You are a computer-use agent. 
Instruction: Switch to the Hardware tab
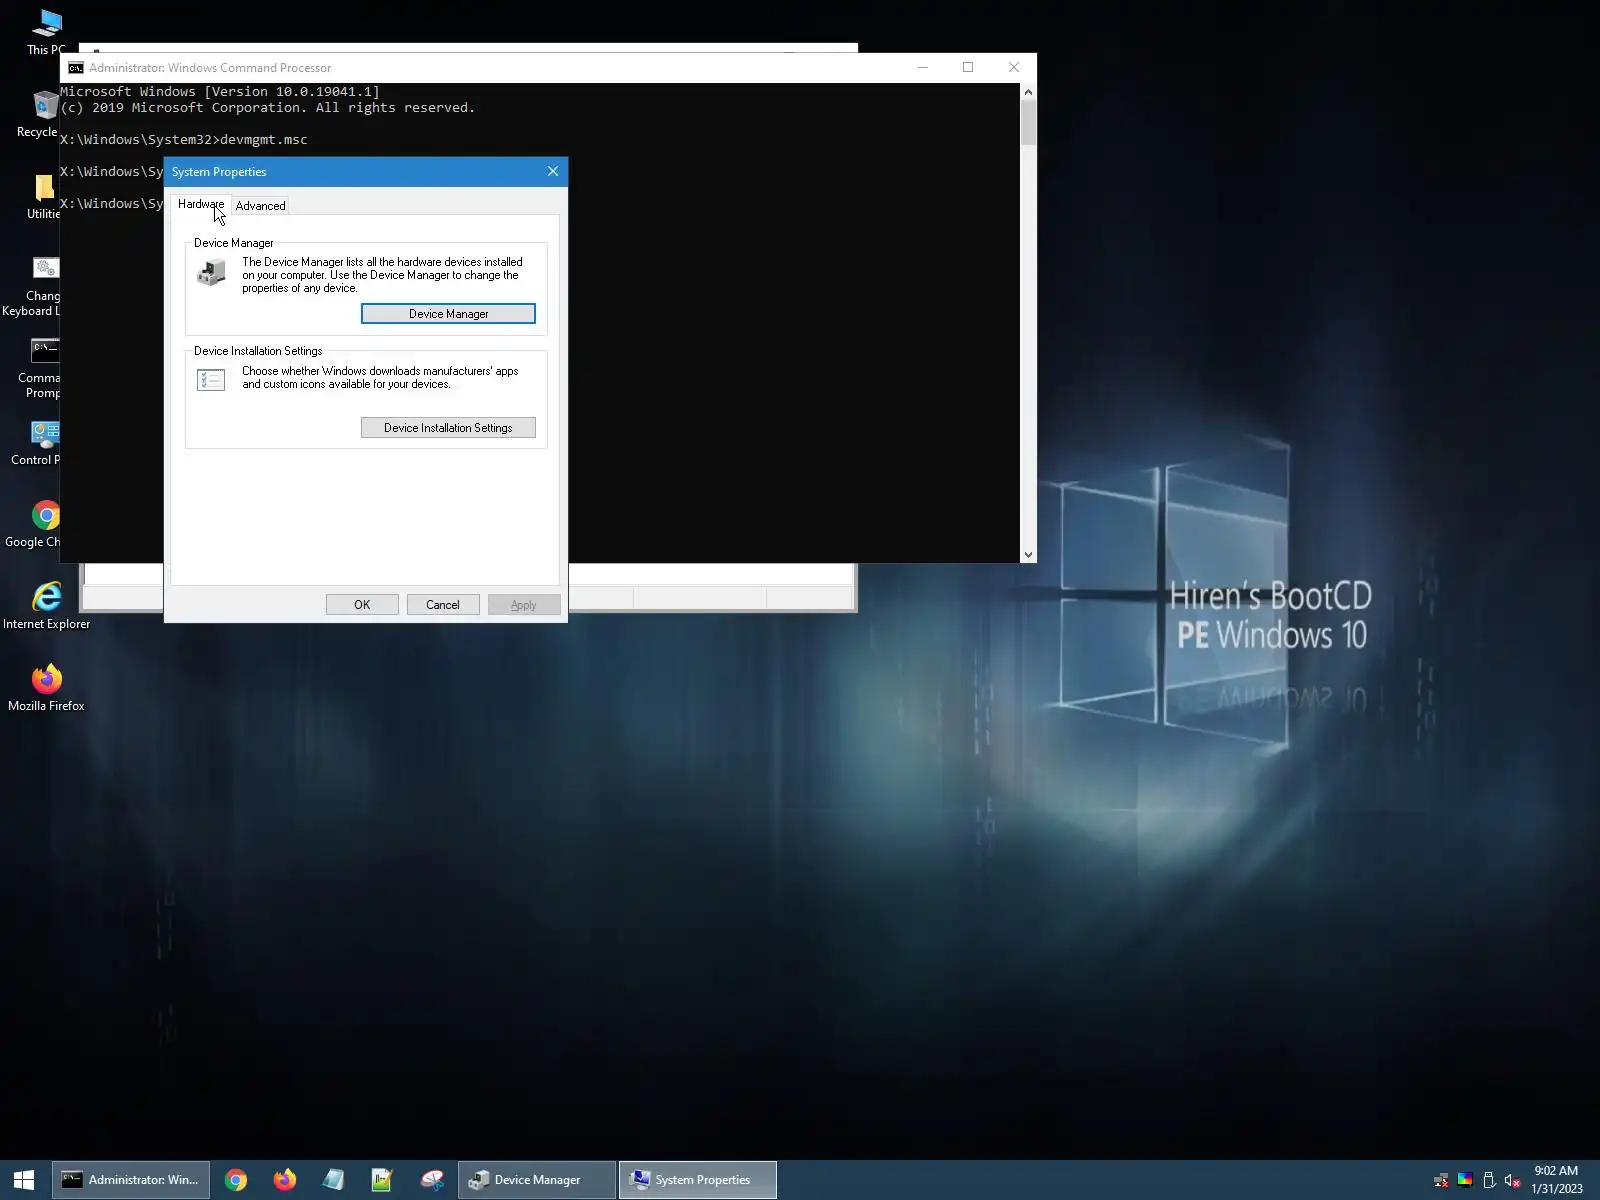point(201,204)
